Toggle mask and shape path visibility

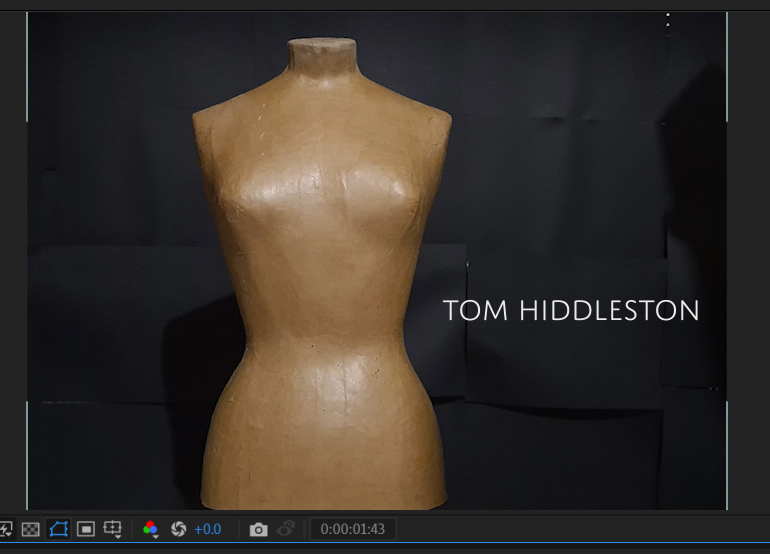[x=58, y=529]
